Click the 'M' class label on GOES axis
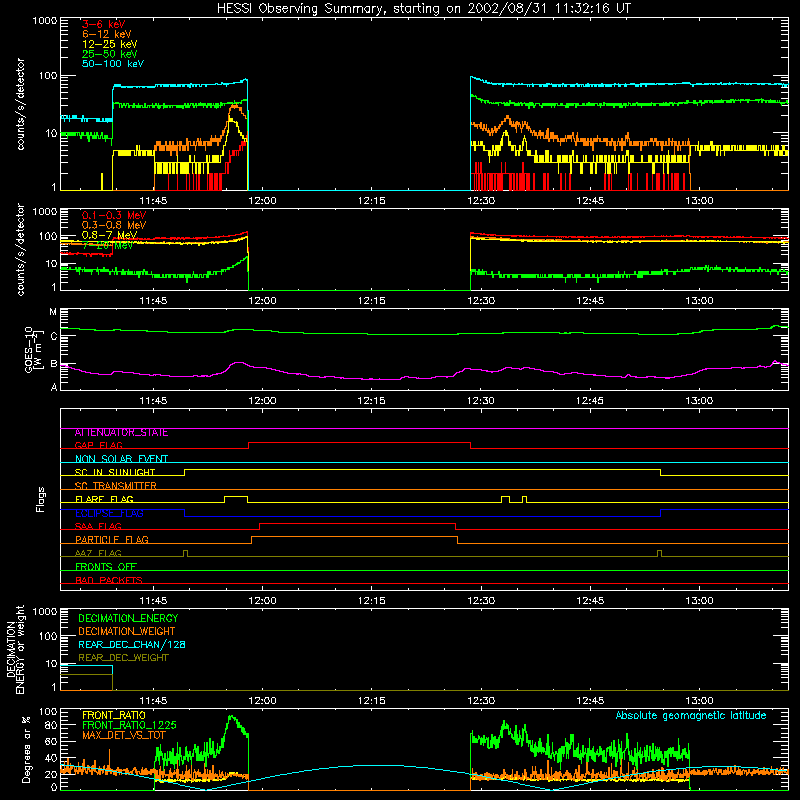 53,312
